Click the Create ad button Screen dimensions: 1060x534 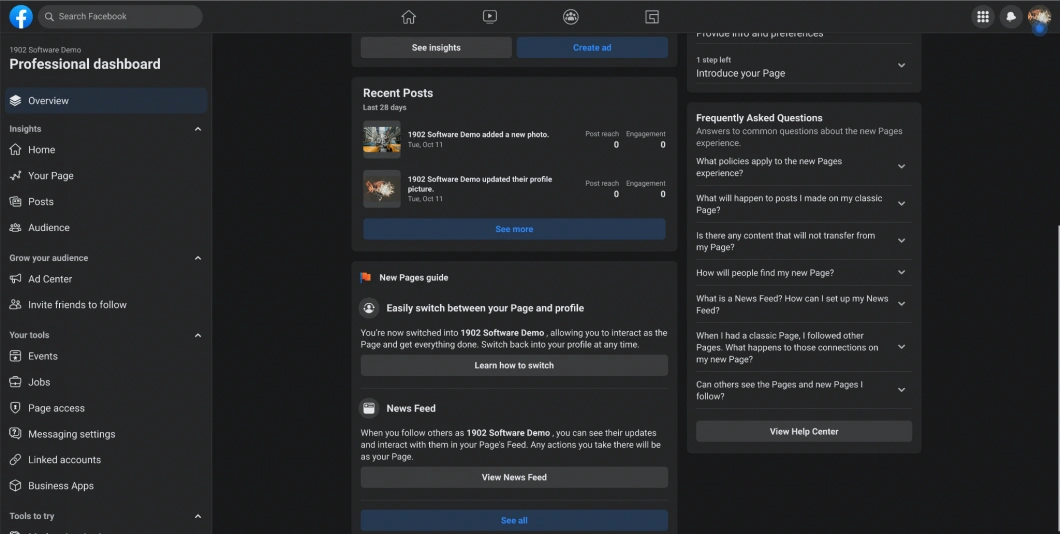592,47
